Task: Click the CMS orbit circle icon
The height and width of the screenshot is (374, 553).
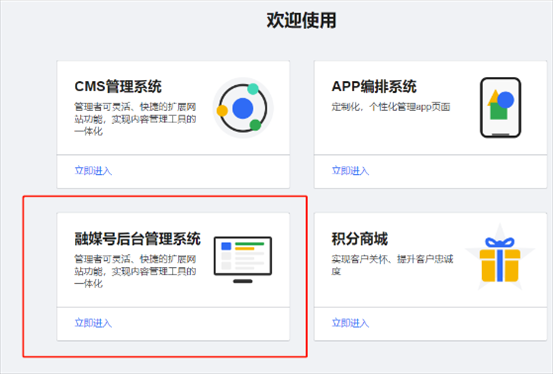Action: click(x=243, y=108)
